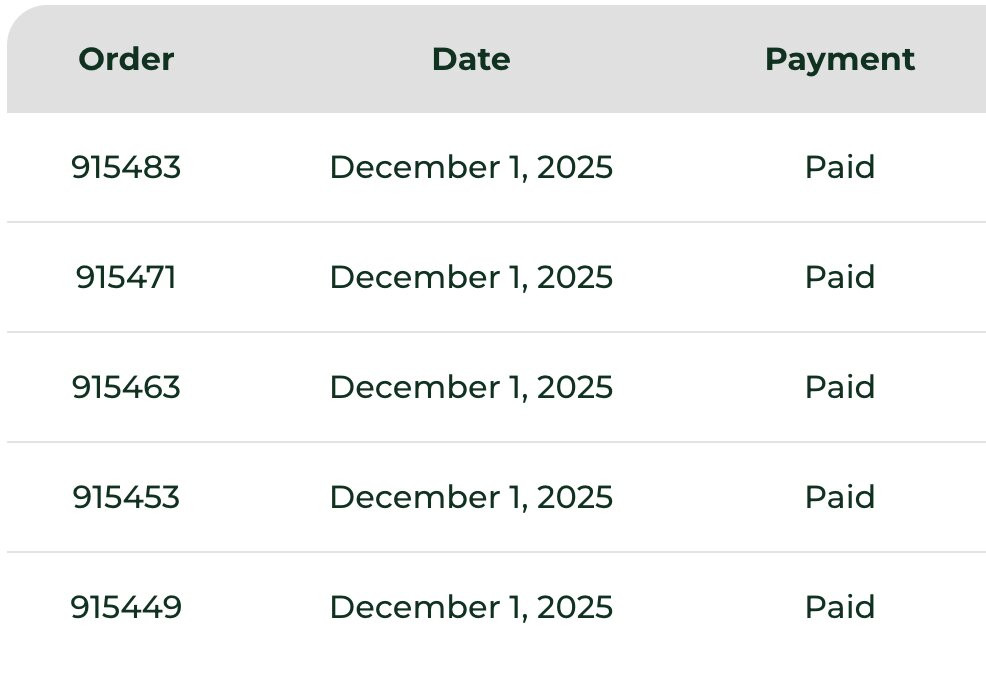Select Paid status of order 915453
This screenshot has height=686, width=986.
pyautogui.click(x=839, y=497)
